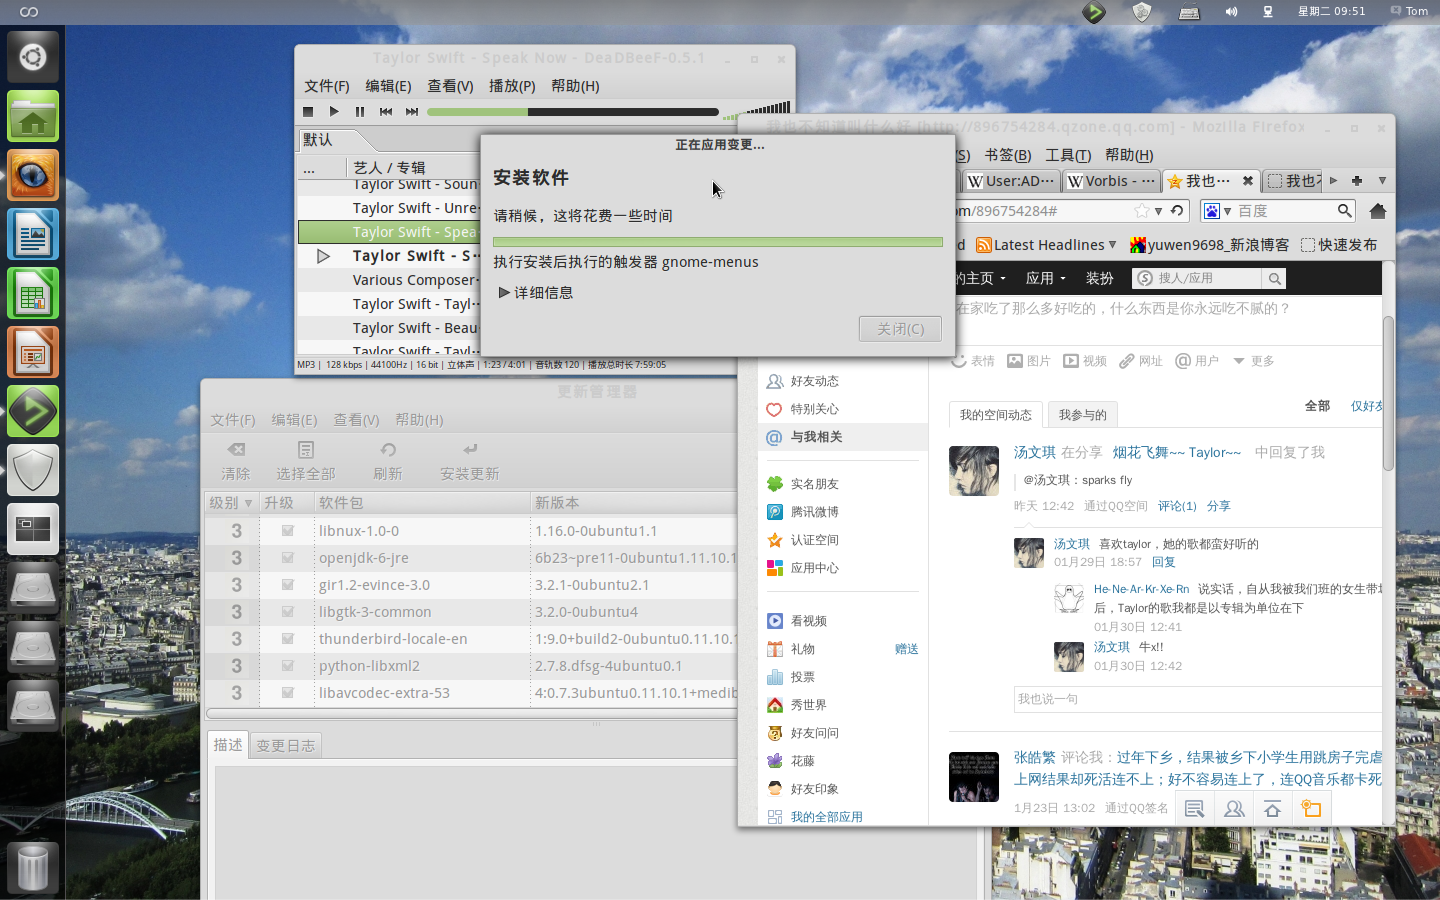This screenshot has height=900, width=1440.
Task: Adjust the DeaDBeeF volume bar
Action: [x=757, y=110]
